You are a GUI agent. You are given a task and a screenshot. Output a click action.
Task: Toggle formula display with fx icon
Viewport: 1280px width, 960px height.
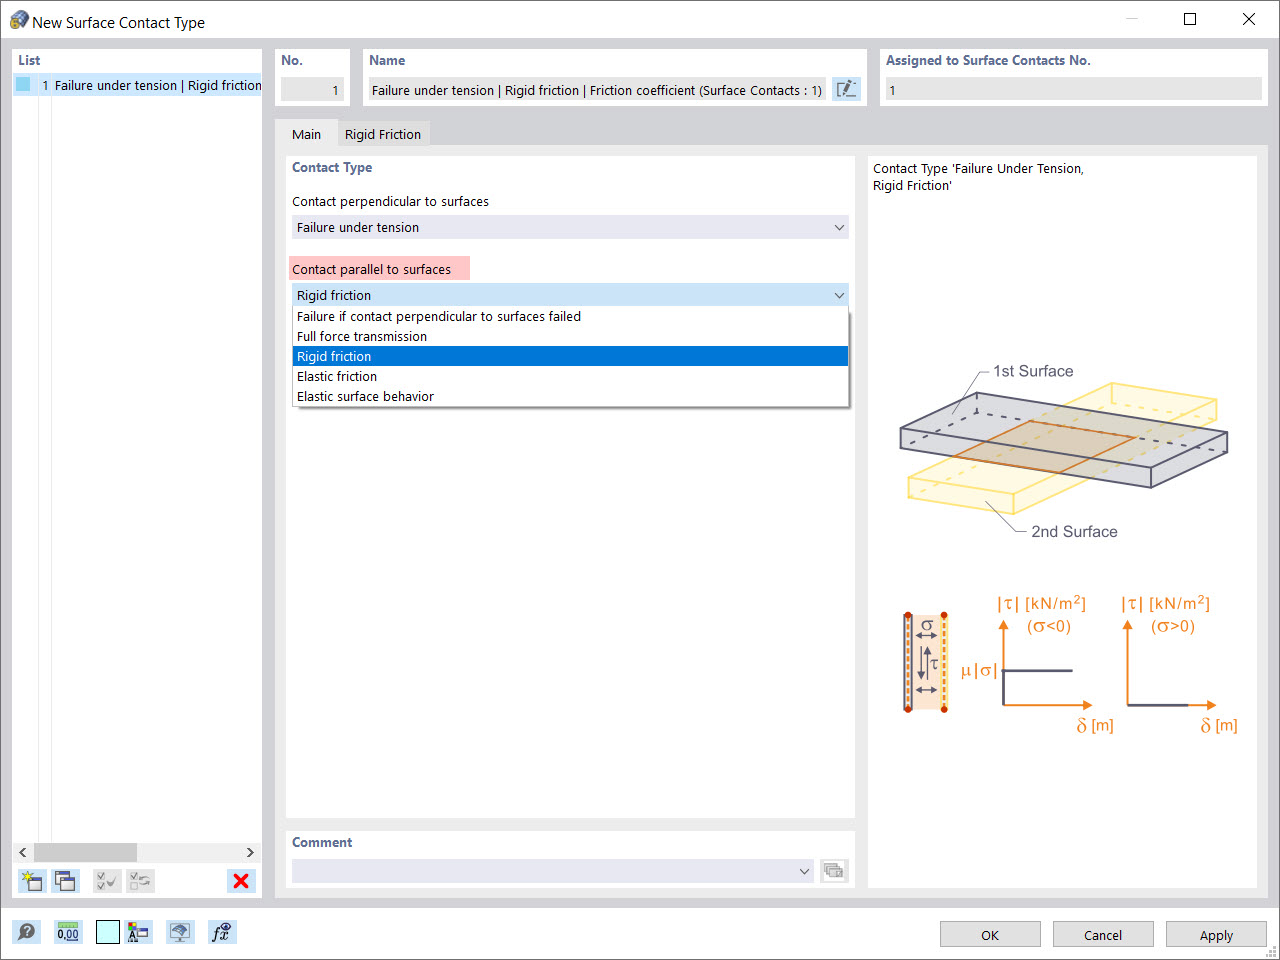(x=221, y=931)
